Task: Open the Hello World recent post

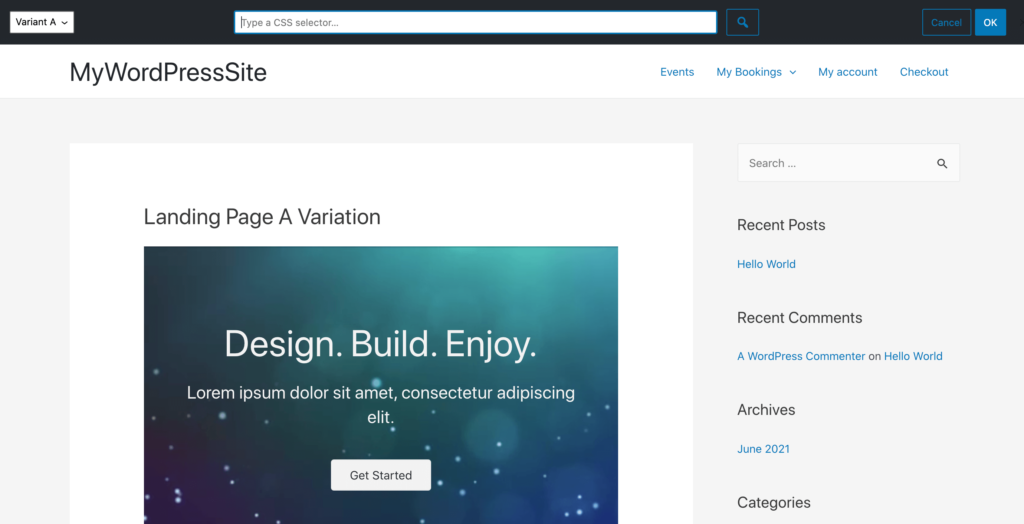Action: [x=766, y=264]
